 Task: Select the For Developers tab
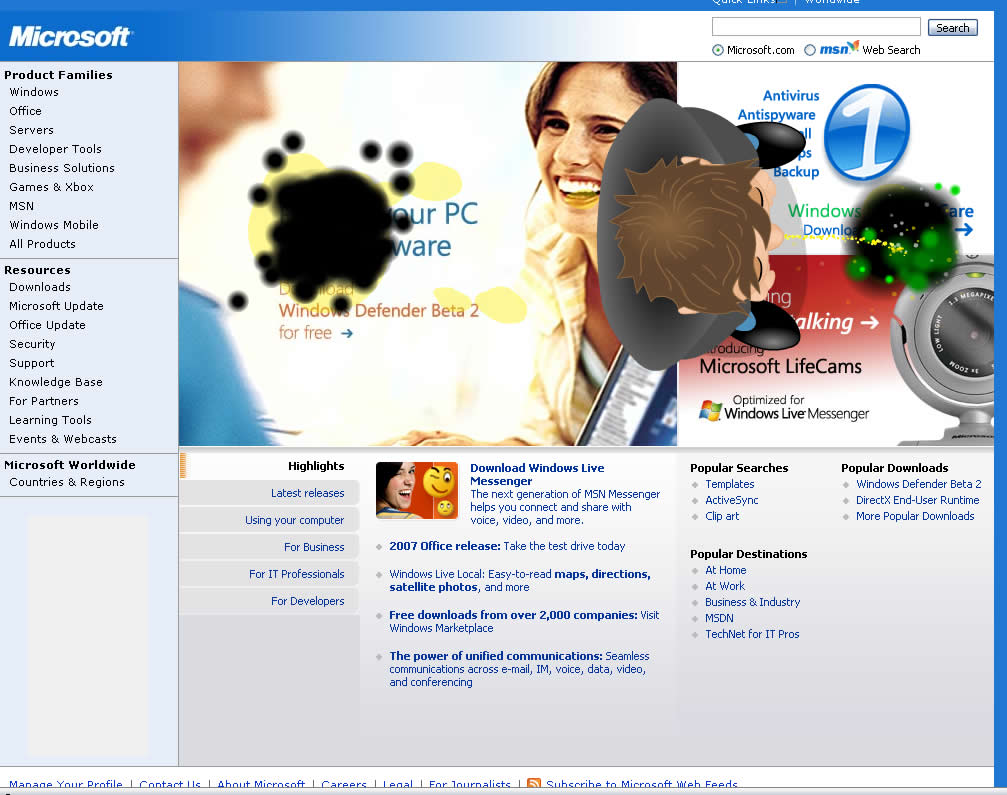(269, 601)
